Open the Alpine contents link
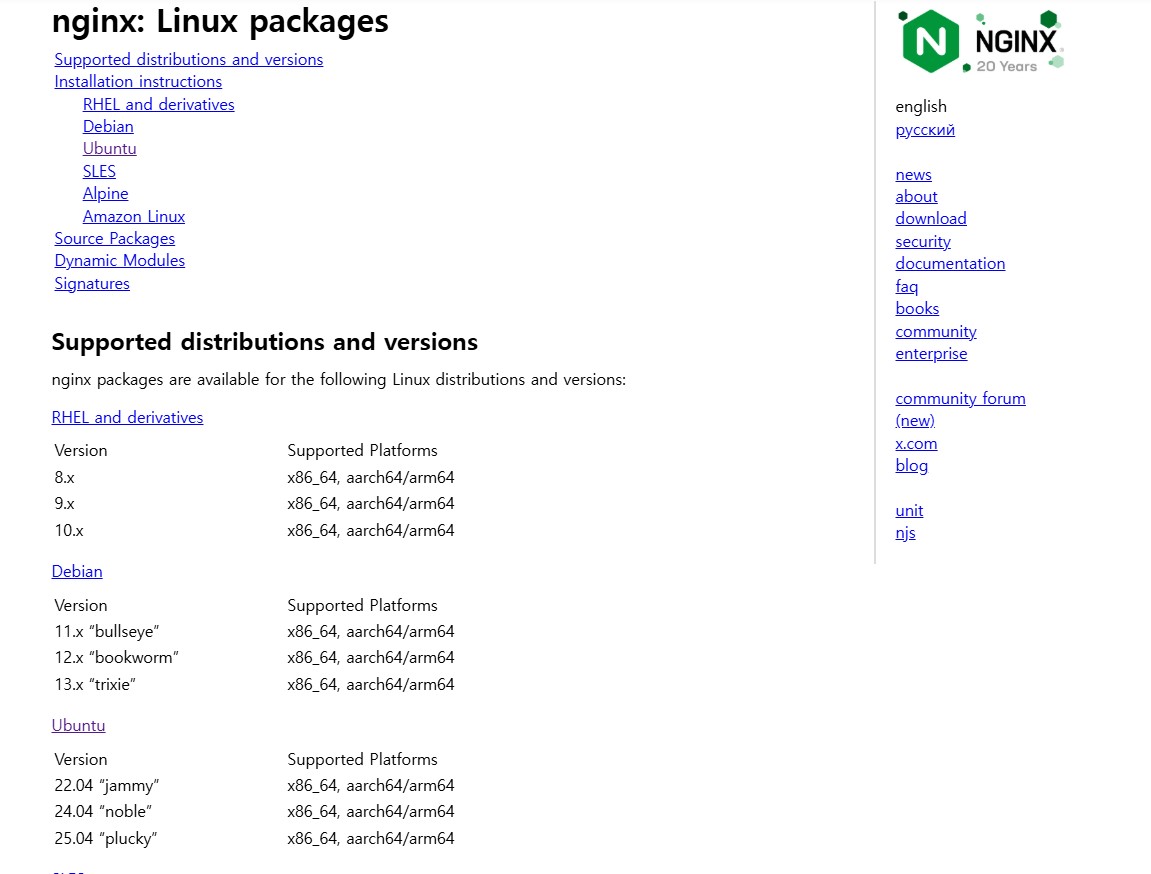Viewport: 1151px width, 874px height. point(106,194)
